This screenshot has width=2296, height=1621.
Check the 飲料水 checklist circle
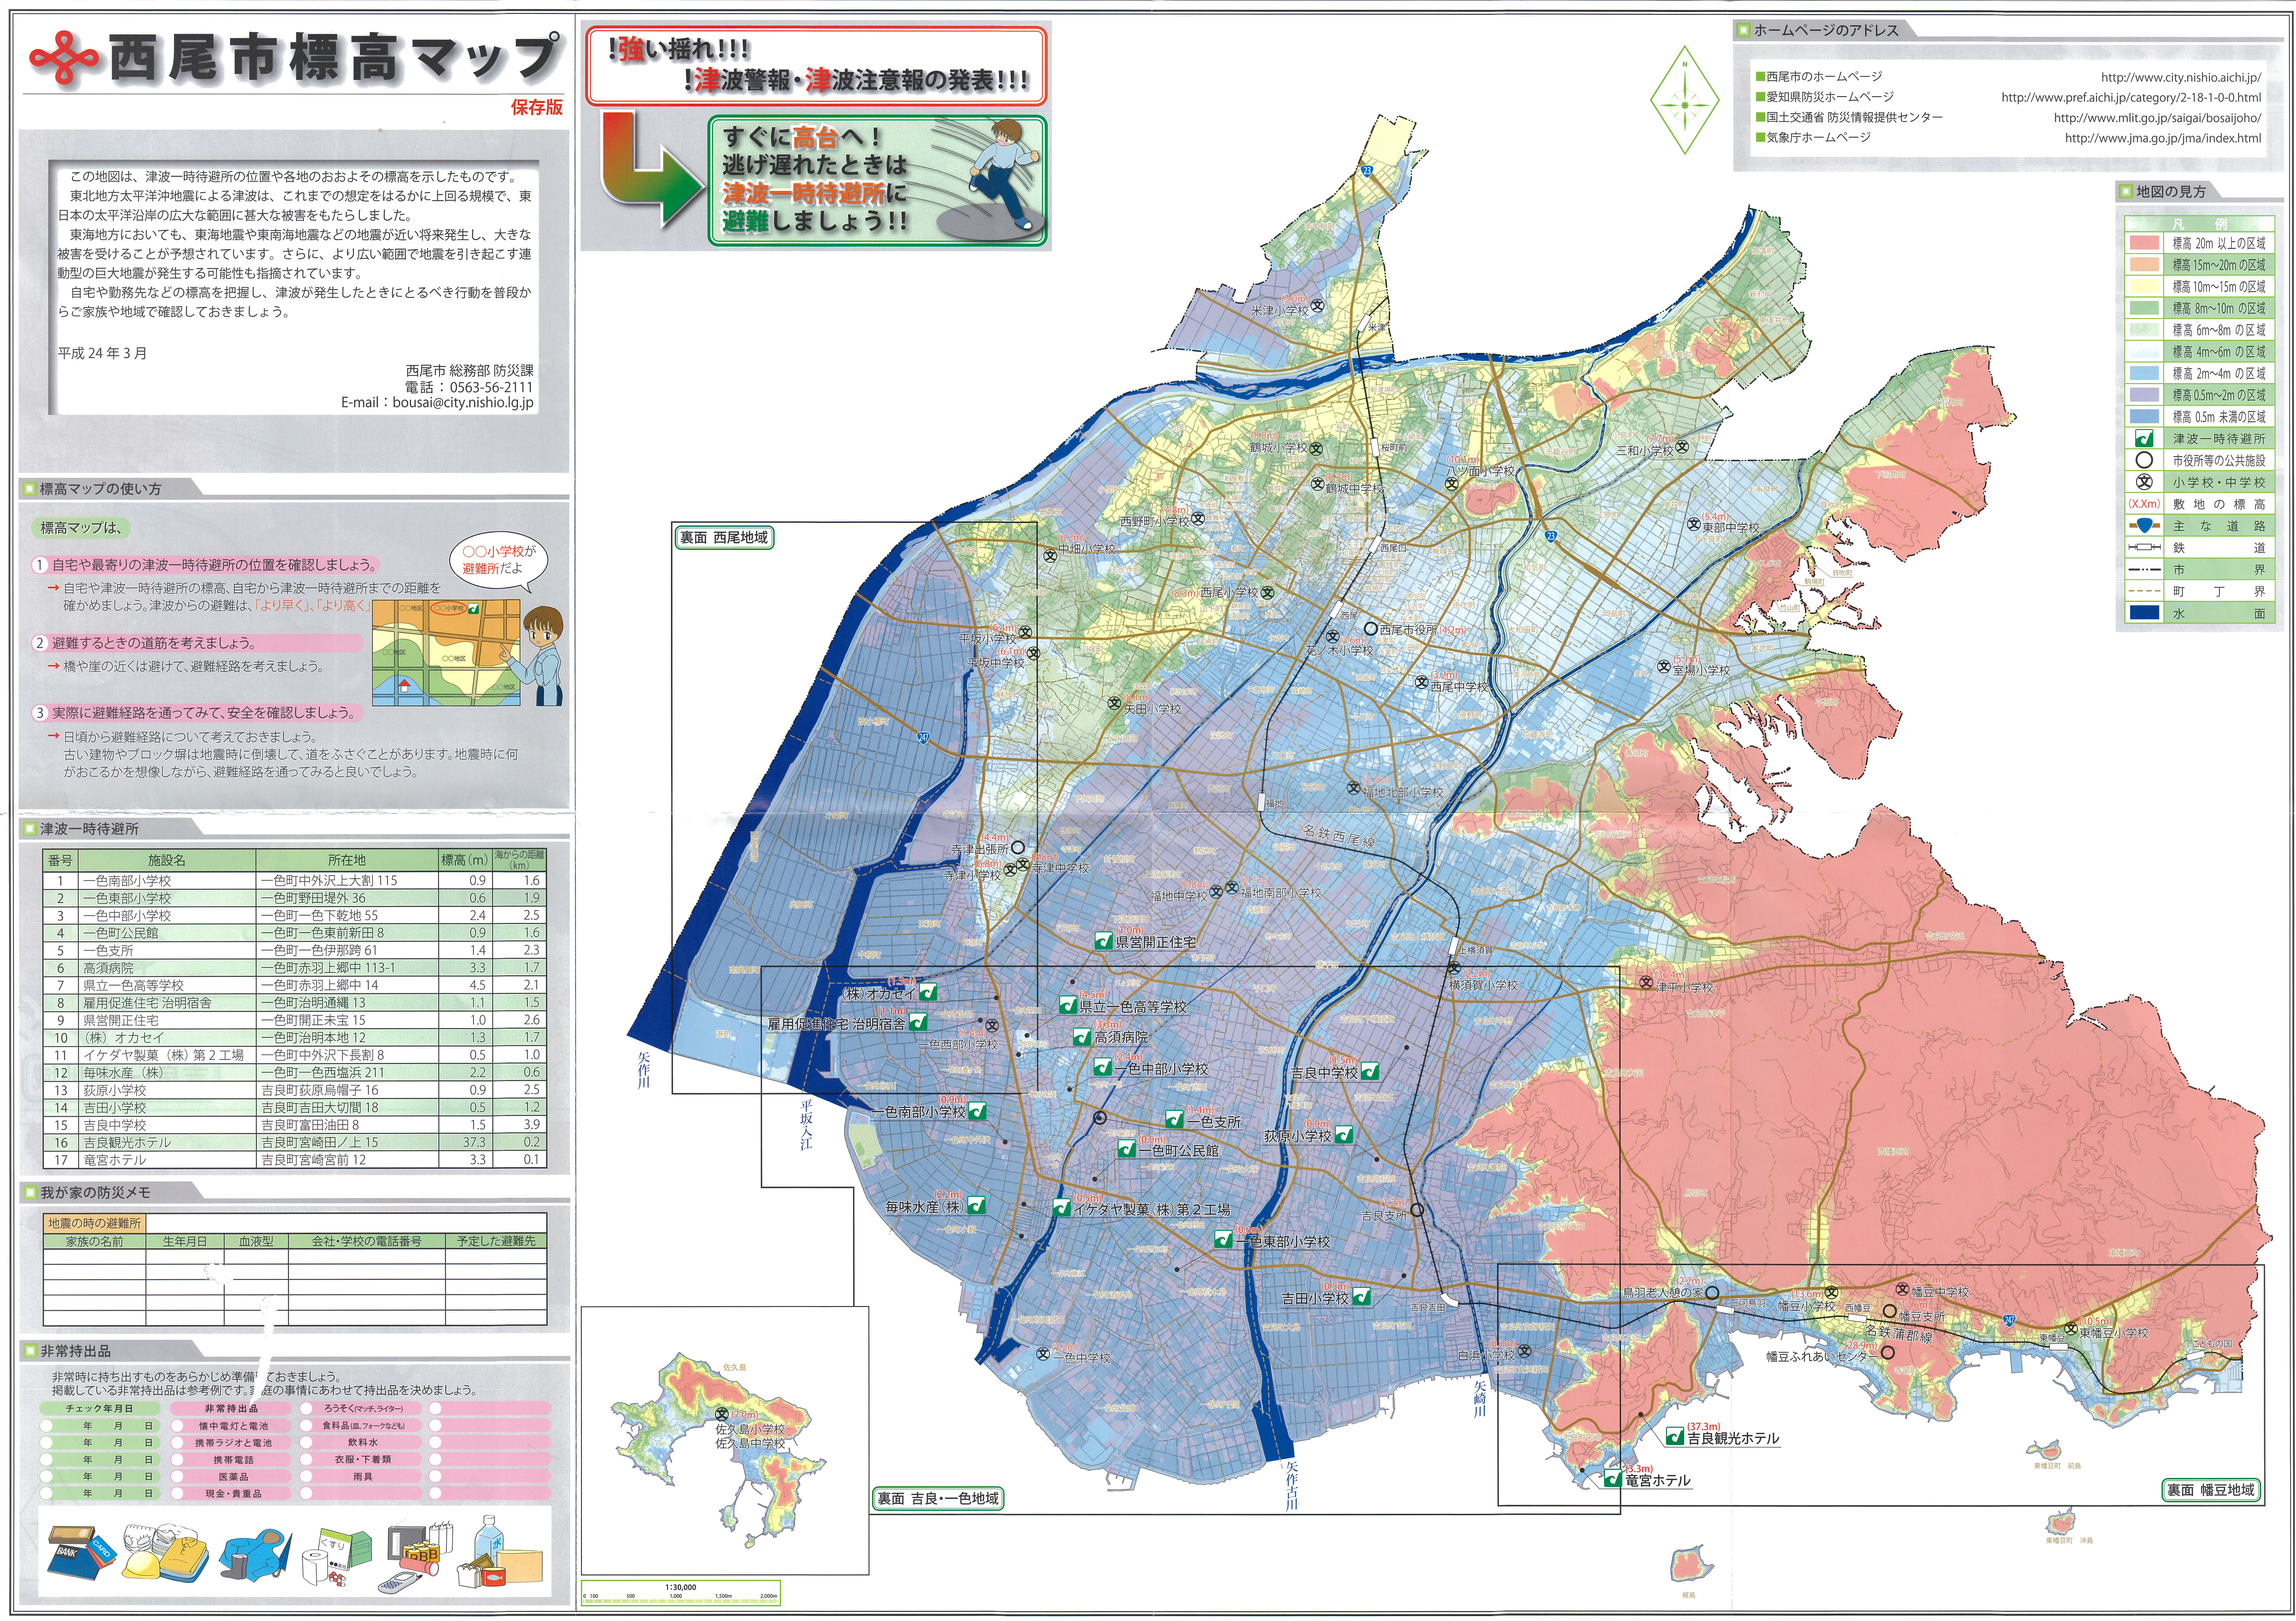pos(306,1443)
